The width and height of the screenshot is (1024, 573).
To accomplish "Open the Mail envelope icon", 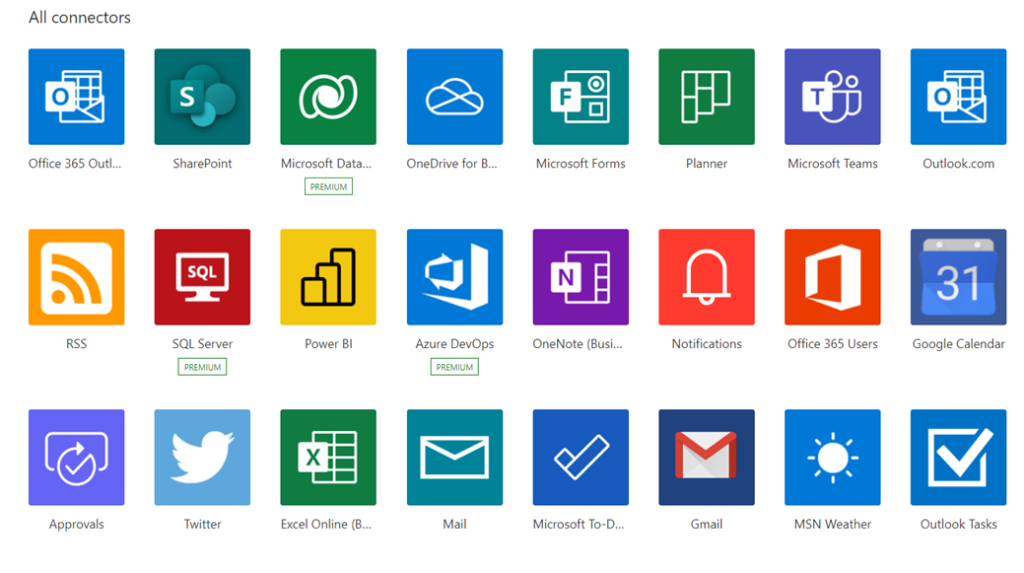I will pos(455,457).
